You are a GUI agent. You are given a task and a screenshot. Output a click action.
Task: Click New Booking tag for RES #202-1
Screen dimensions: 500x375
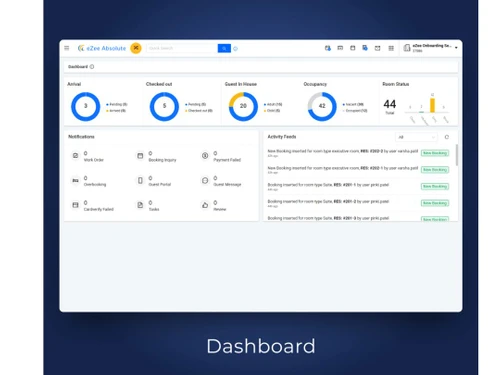435,170
